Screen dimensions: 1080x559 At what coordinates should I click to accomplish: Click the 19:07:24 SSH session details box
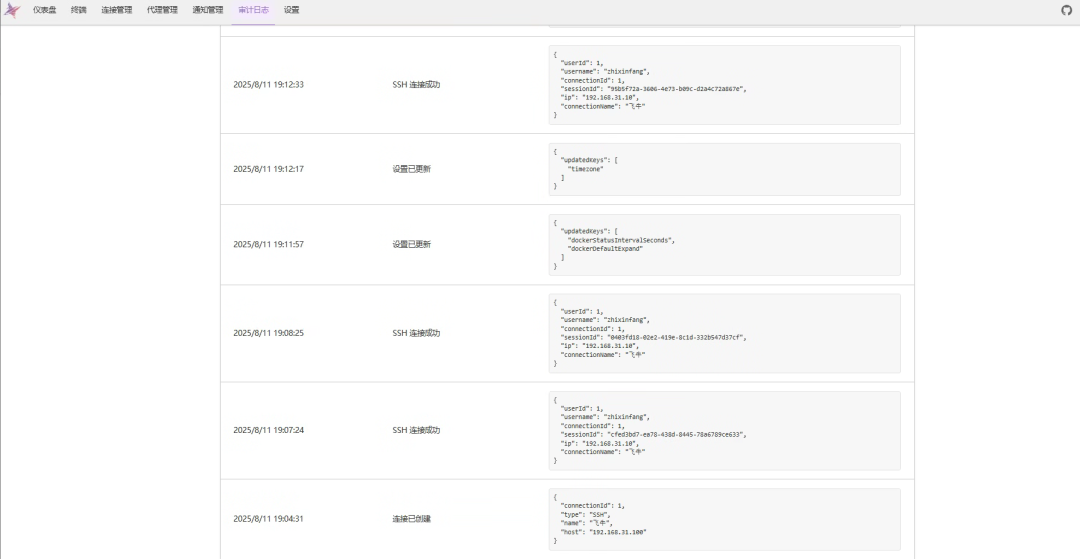[x=724, y=430]
